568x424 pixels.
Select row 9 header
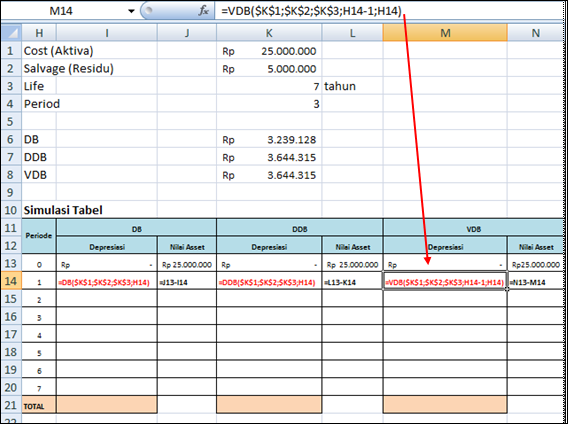(11, 192)
